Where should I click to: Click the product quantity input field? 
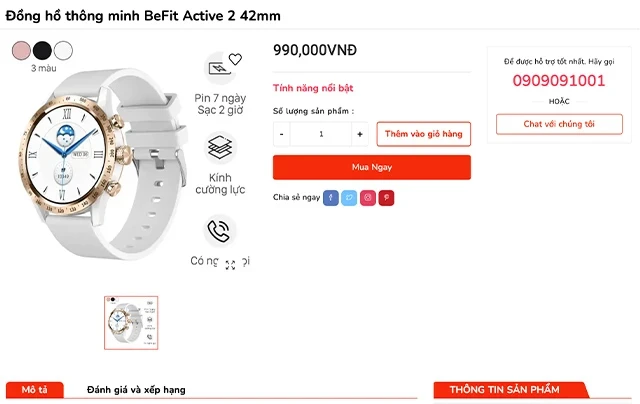tap(321, 134)
